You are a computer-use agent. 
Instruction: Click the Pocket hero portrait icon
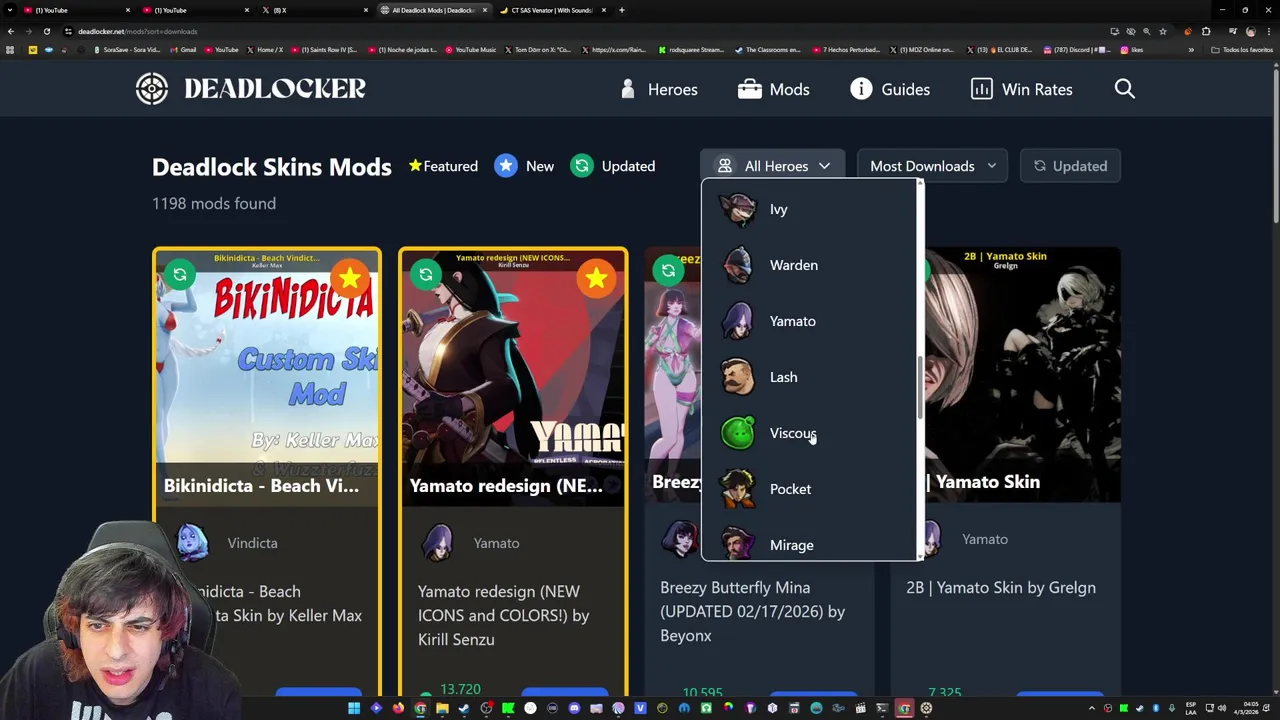click(738, 489)
